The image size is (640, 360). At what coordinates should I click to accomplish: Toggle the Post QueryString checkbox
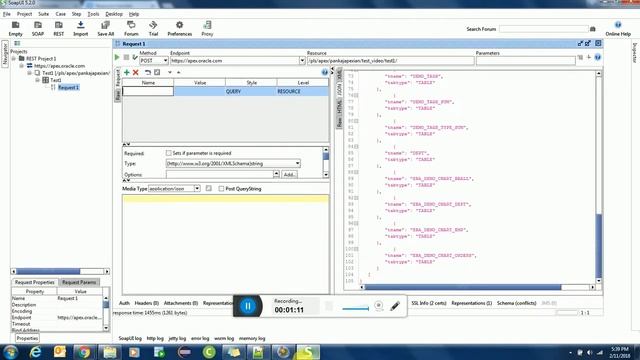[221, 189]
